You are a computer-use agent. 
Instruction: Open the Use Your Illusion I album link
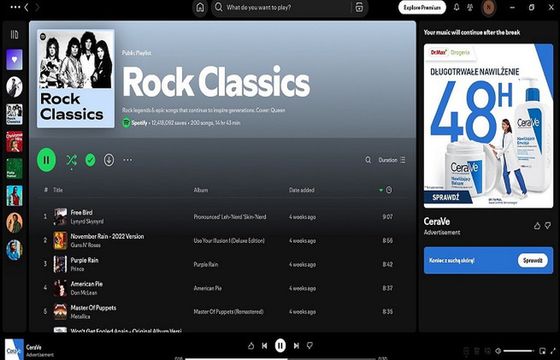click(229, 241)
